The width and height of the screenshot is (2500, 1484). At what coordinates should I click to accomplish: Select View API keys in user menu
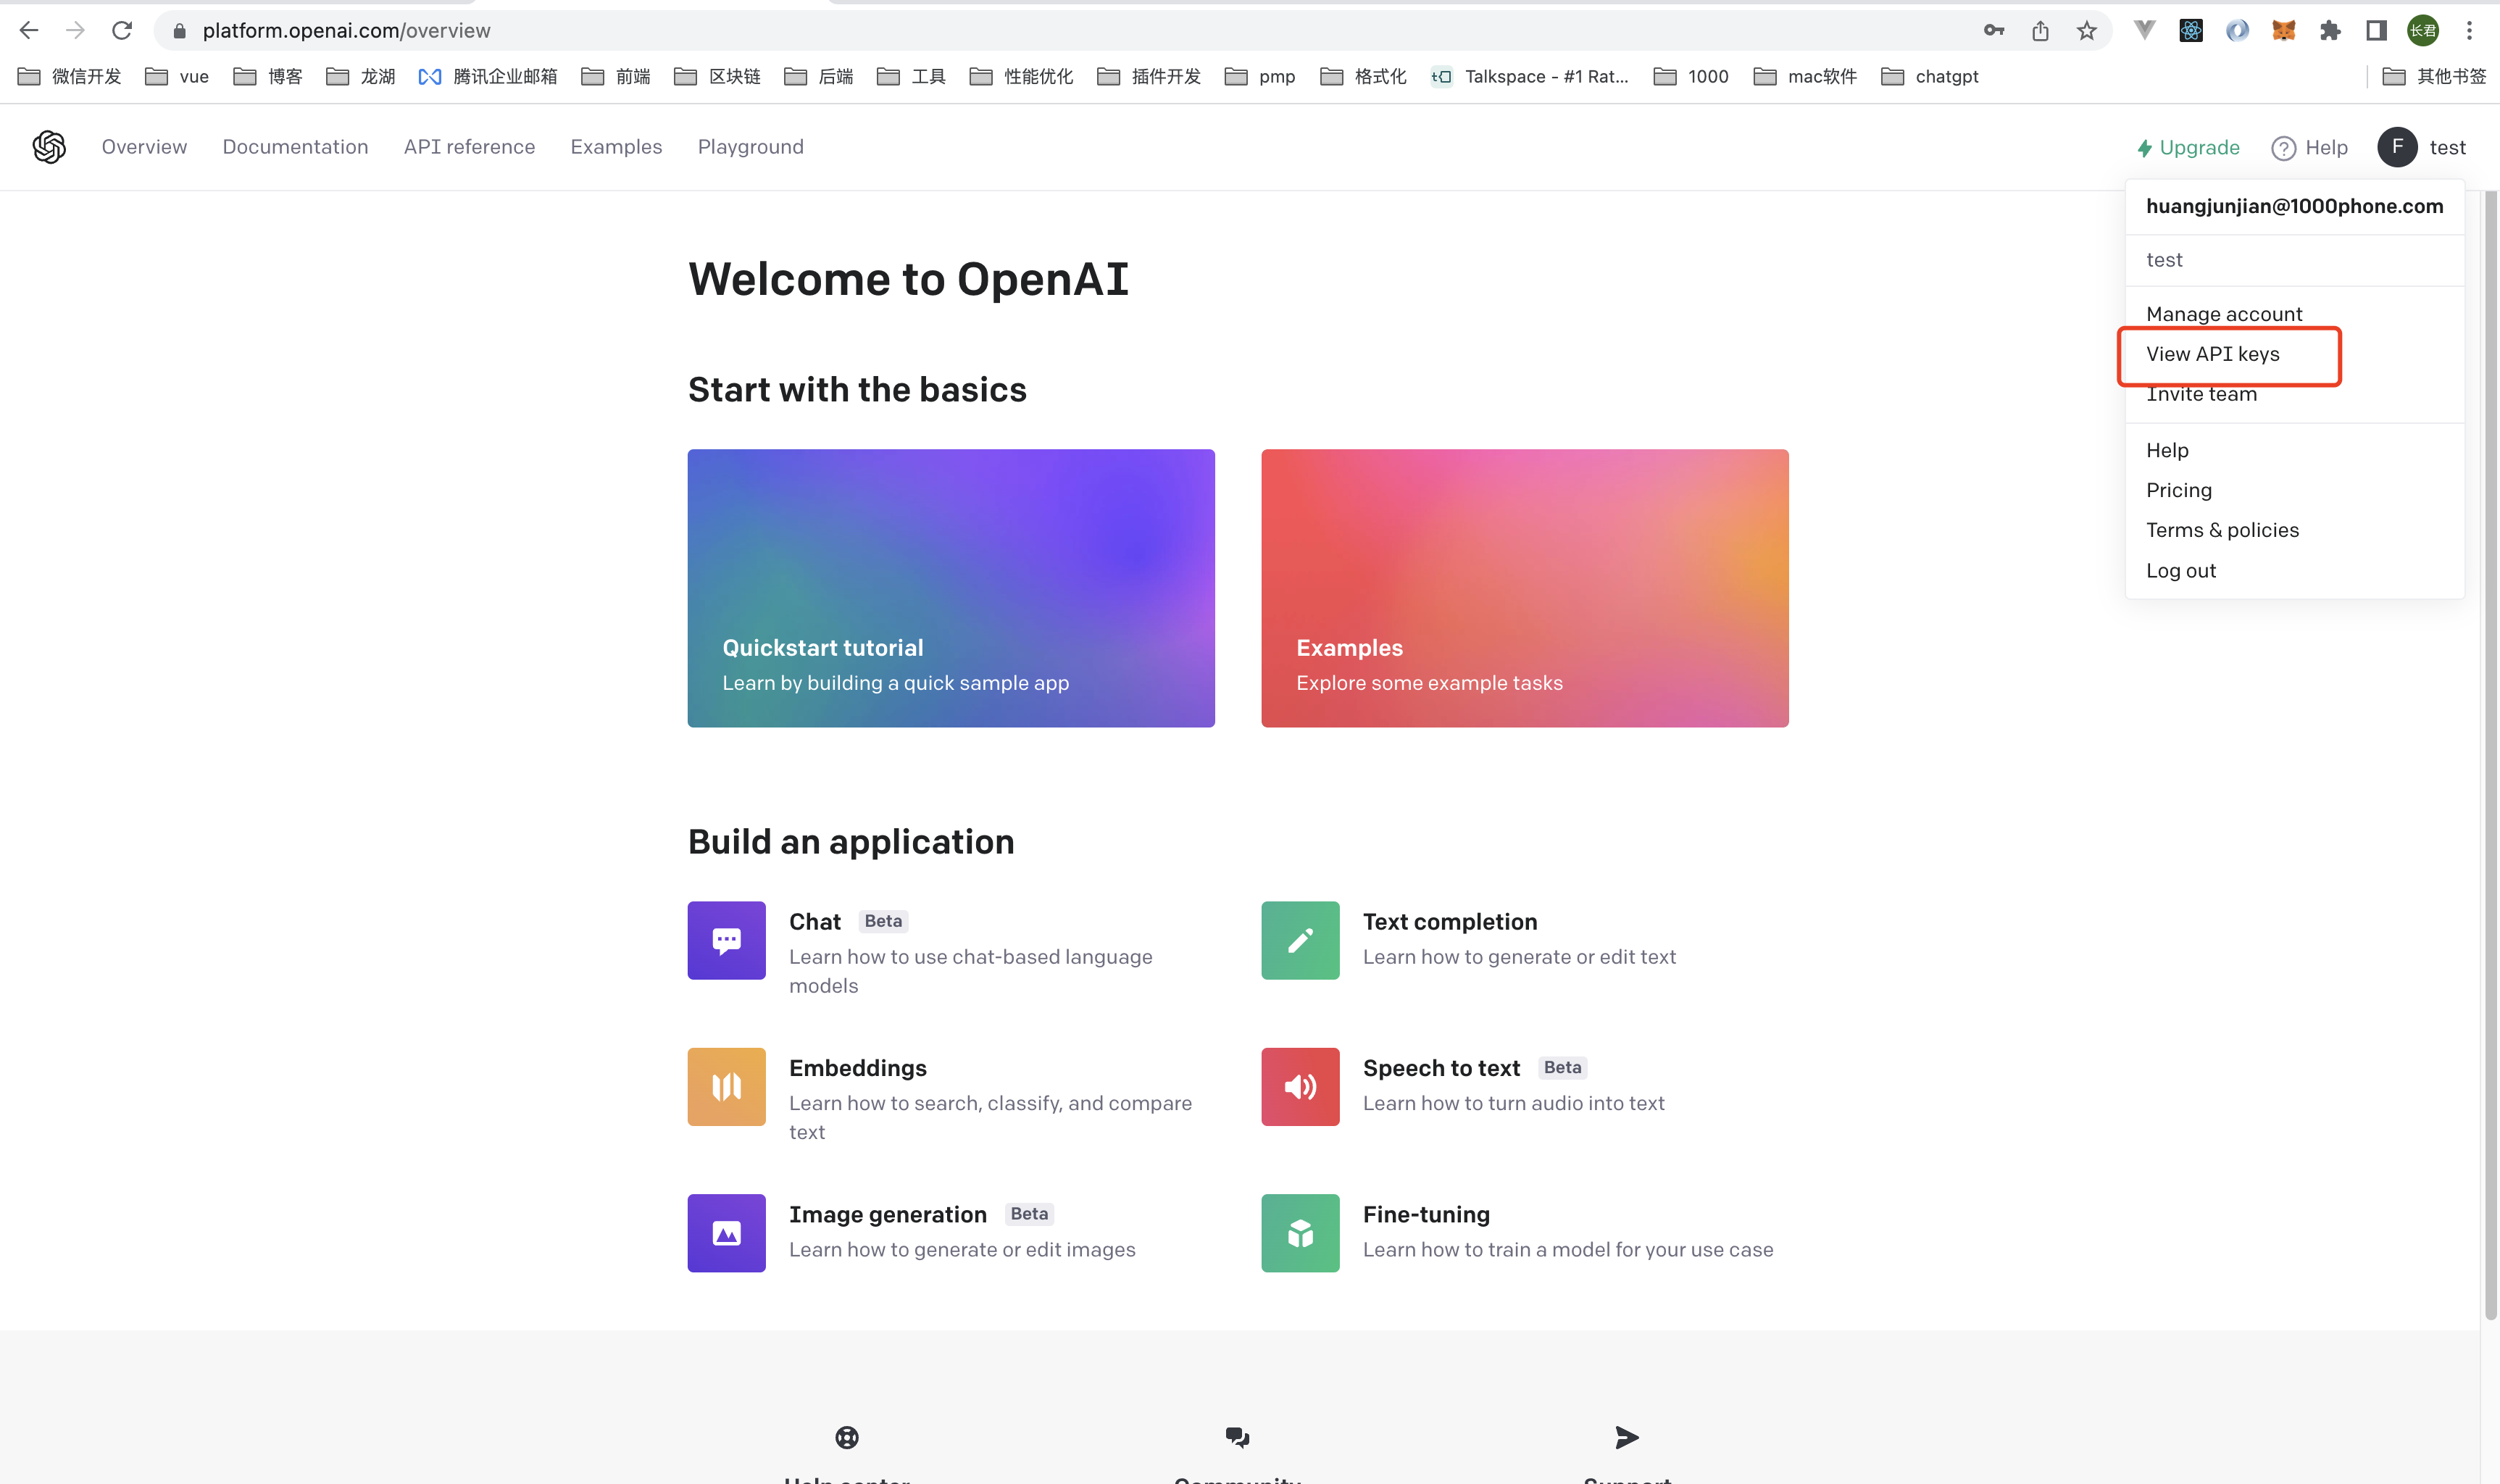point(2212,354)
